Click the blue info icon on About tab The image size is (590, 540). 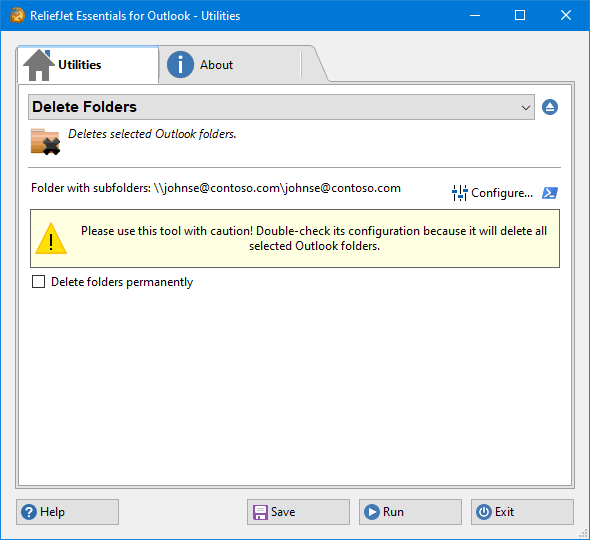click(180, 65)
